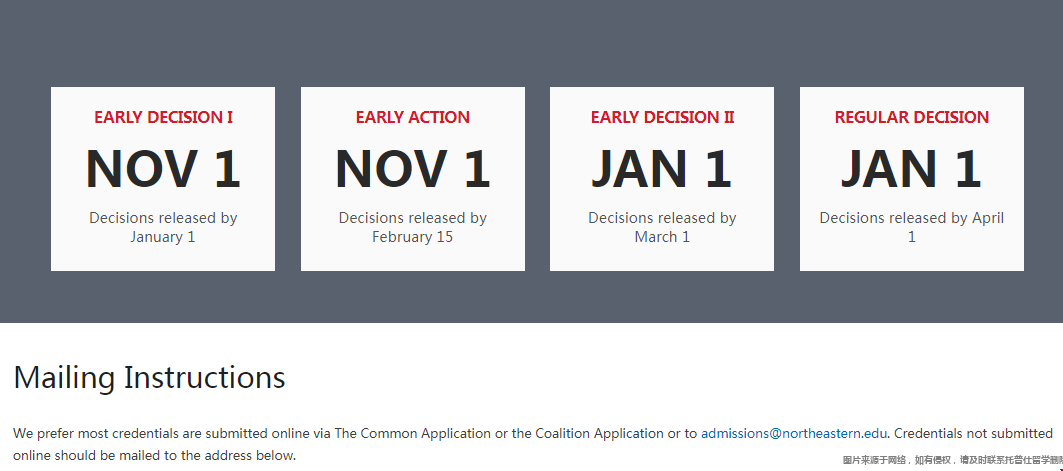Click the EARLY DECISION II red heading
The height and width of the screenshot is (471, 1063).
tap(662, 117)
